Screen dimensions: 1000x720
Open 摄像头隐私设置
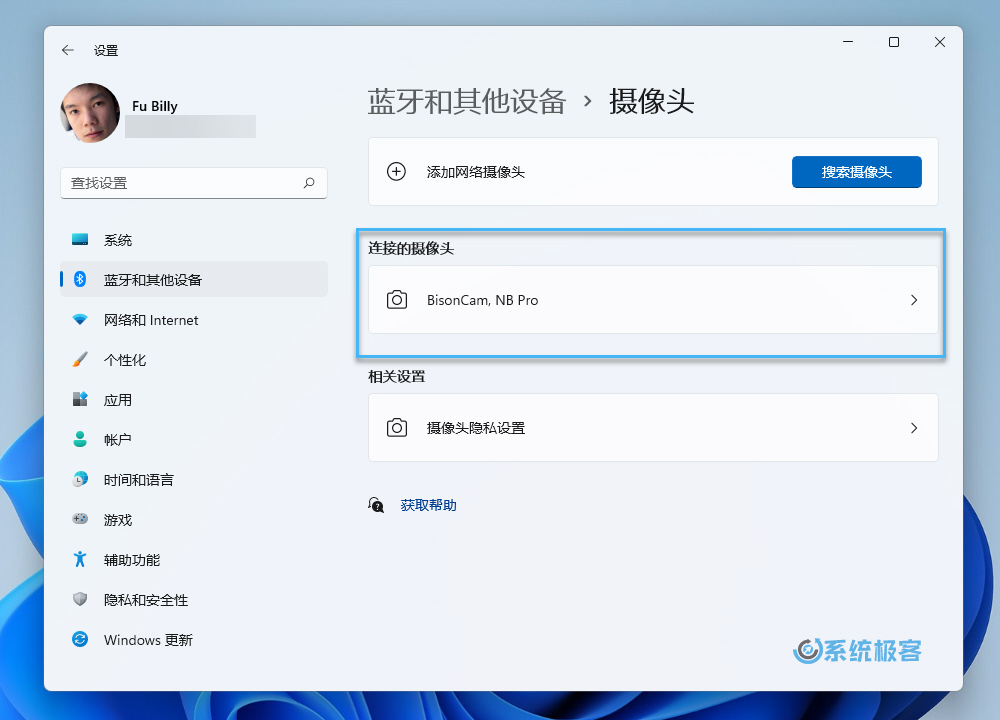(653, 427)
